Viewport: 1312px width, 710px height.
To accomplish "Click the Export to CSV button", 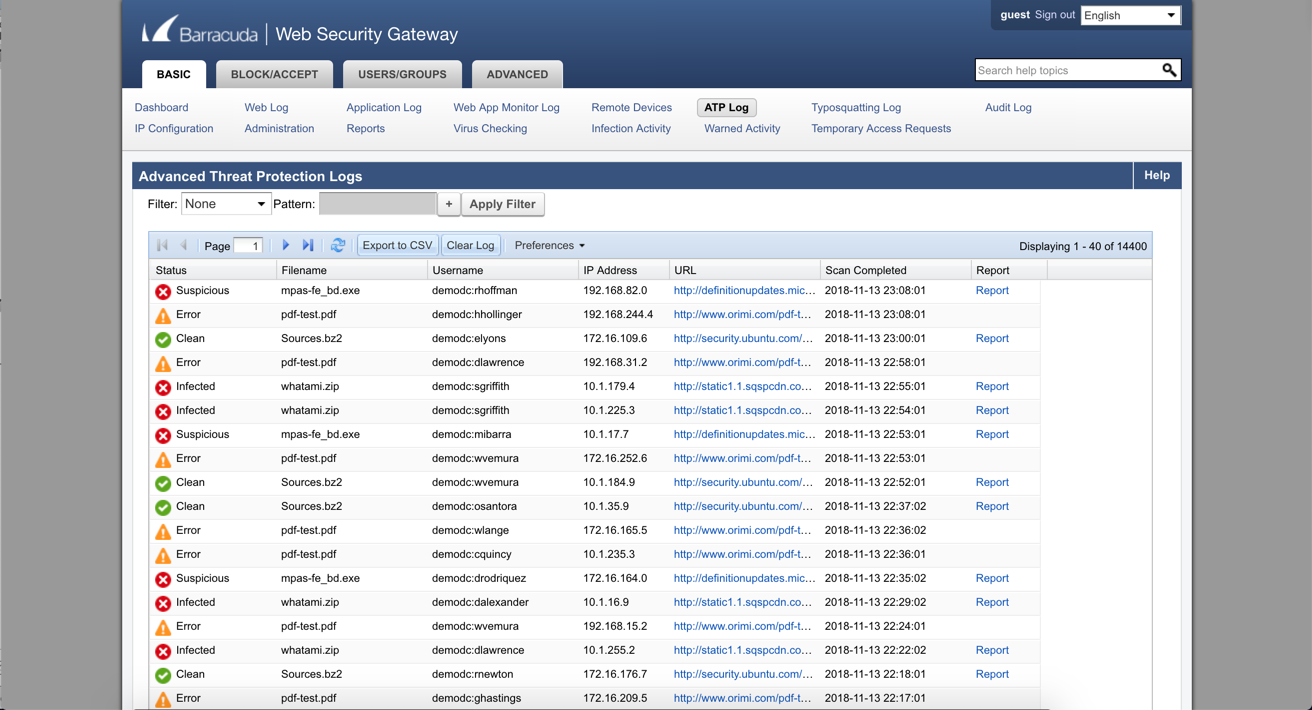I will coord(397,245).
